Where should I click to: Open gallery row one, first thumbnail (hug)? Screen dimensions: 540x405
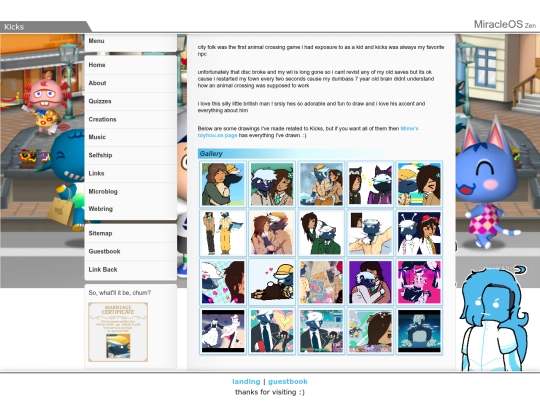[223, 184]
